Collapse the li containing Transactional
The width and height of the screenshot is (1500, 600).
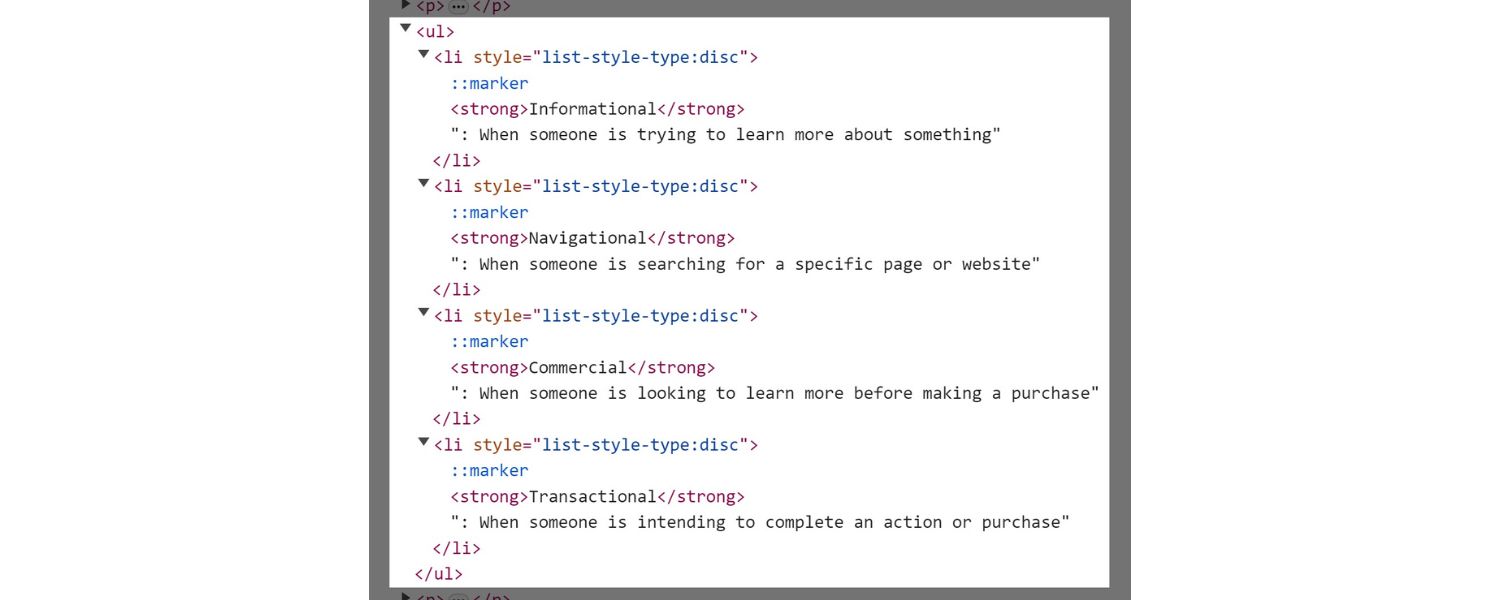[x=423, y=442]
